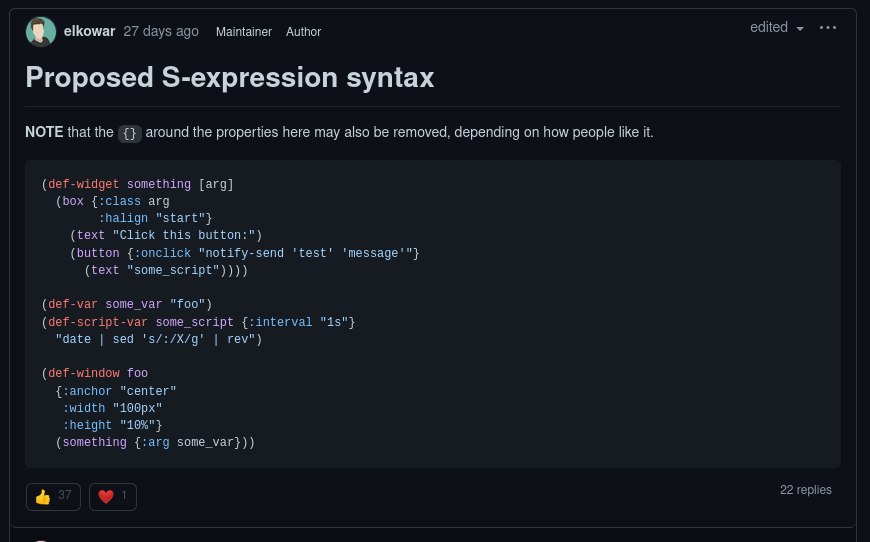Click the inline {} code snippet

(130, 133)
